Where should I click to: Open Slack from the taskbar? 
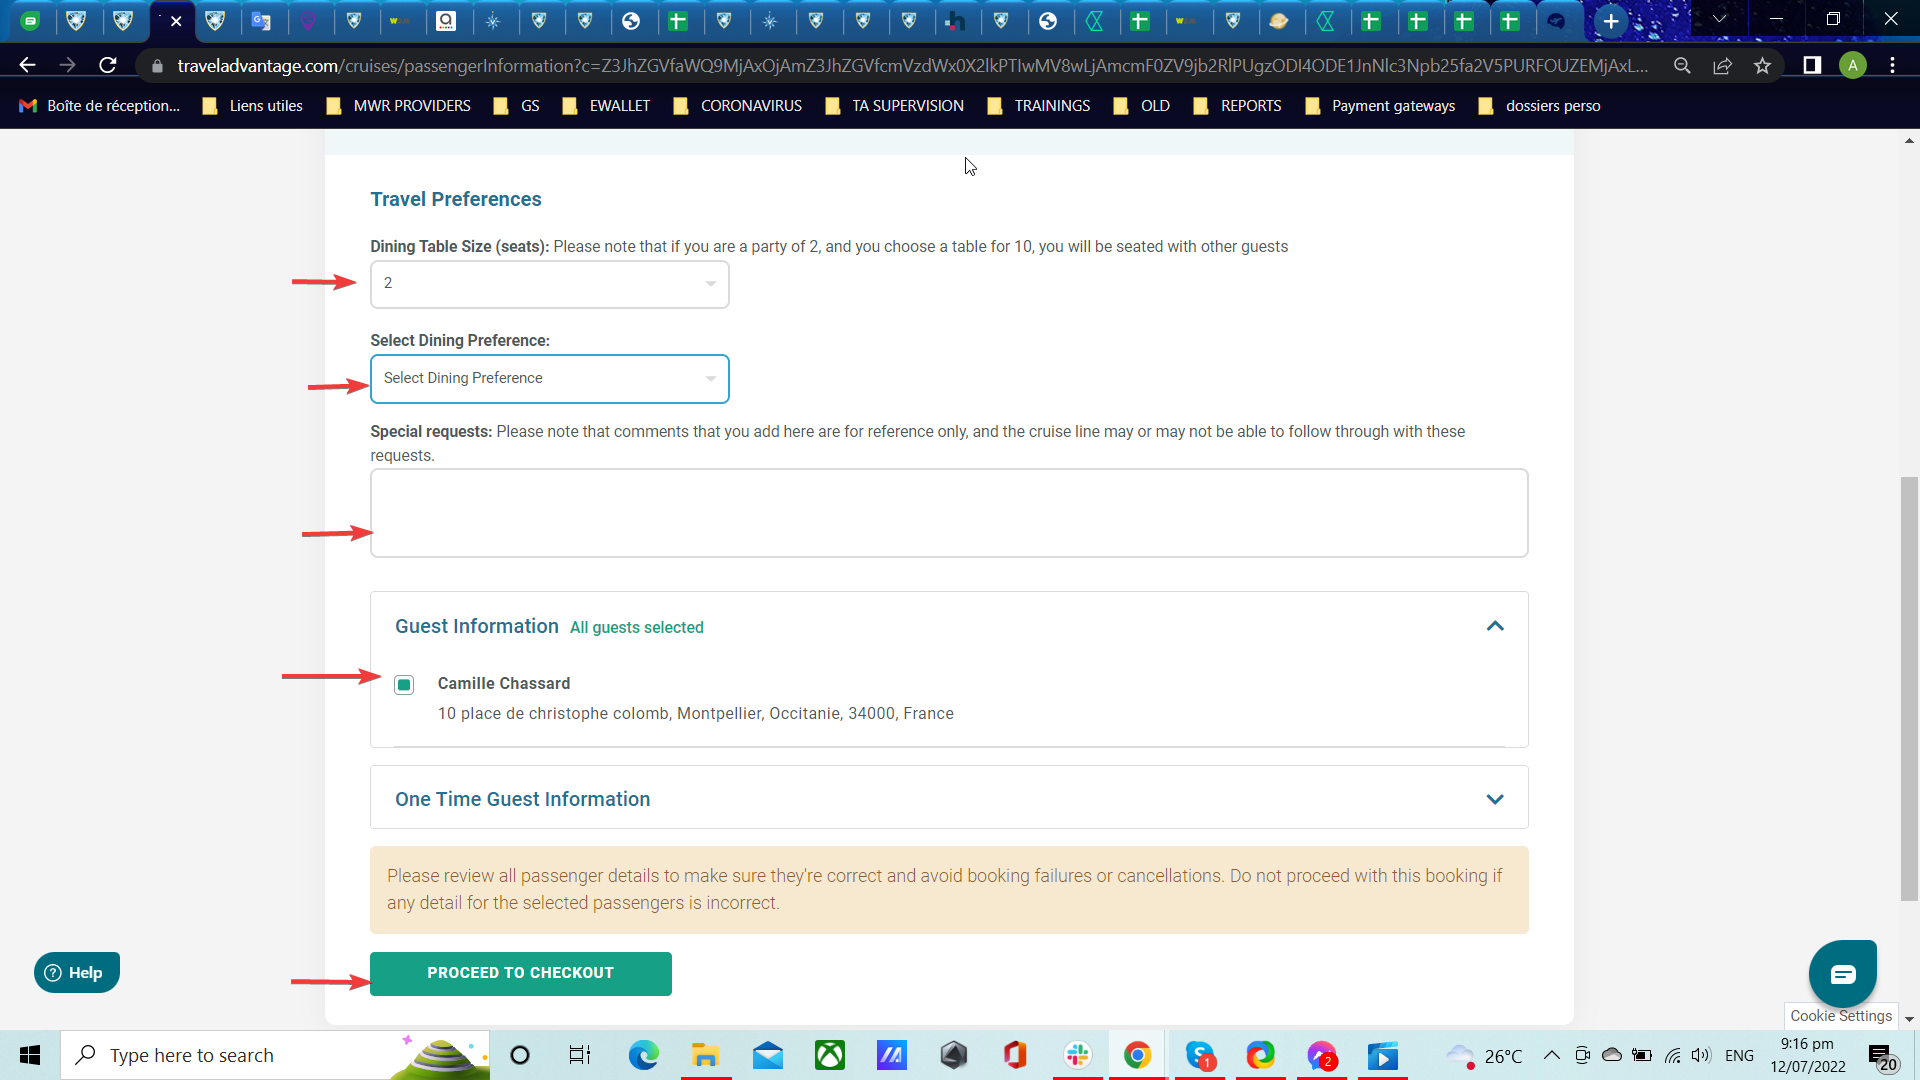[1077, 1055]
